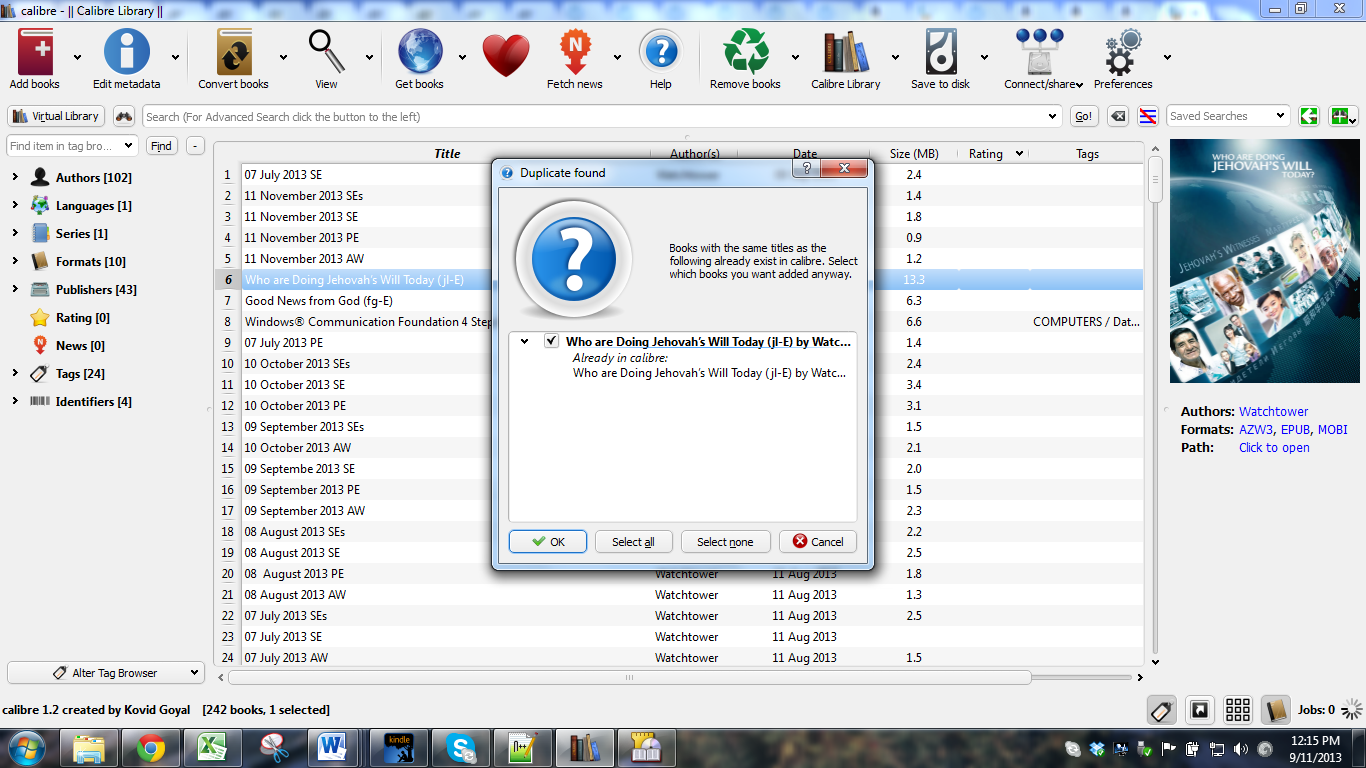Open Excel from the taskbar

[x=213, y=748]
